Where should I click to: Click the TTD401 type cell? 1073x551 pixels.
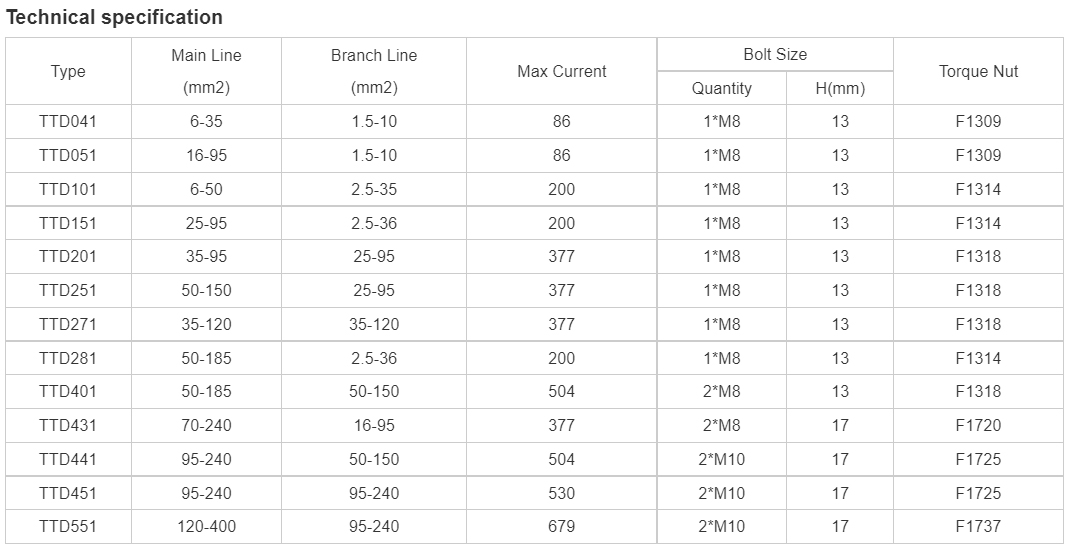68,391
